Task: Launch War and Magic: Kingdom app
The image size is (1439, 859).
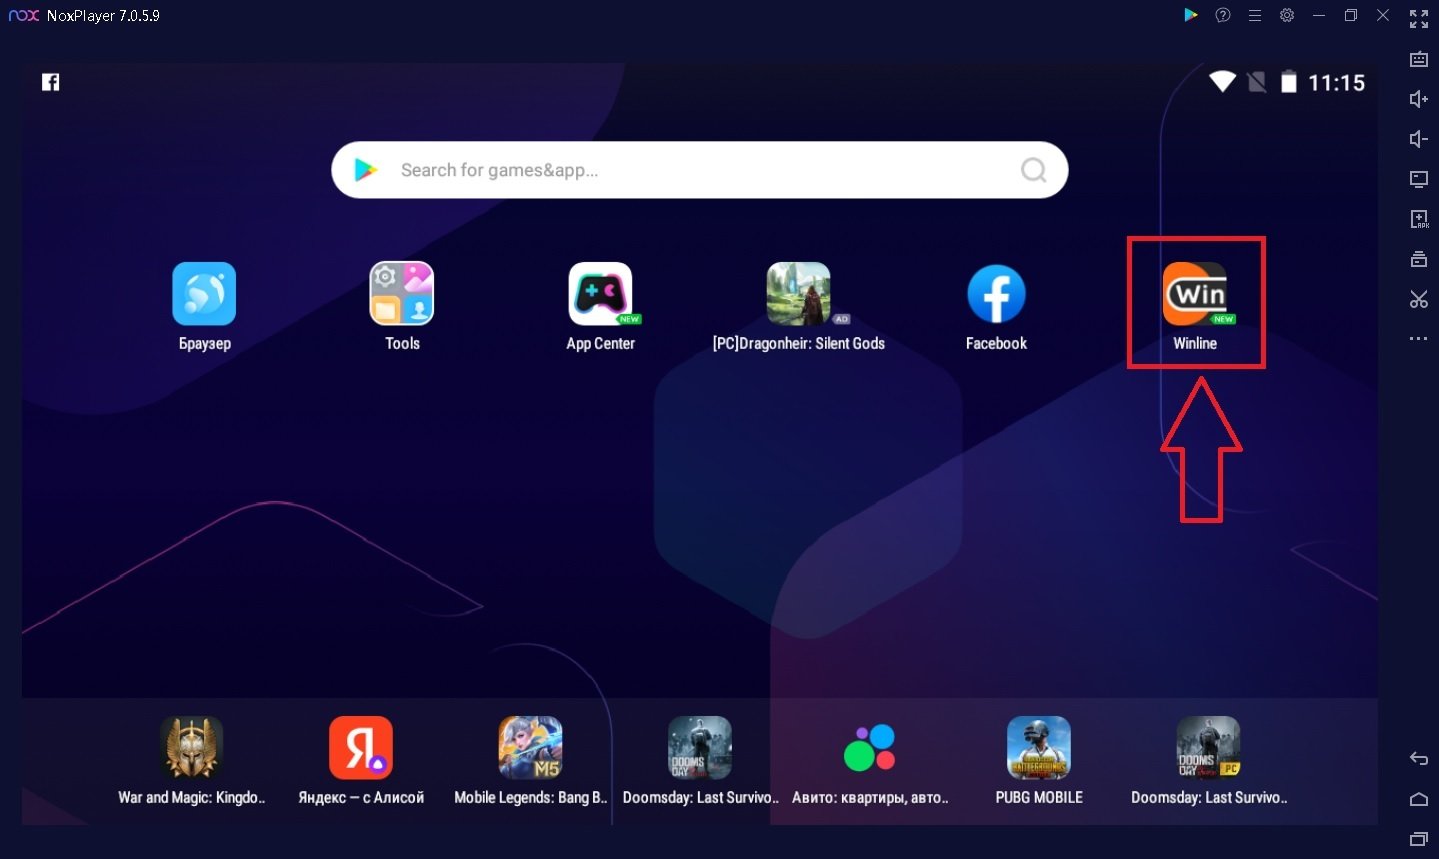Action: 191,748
